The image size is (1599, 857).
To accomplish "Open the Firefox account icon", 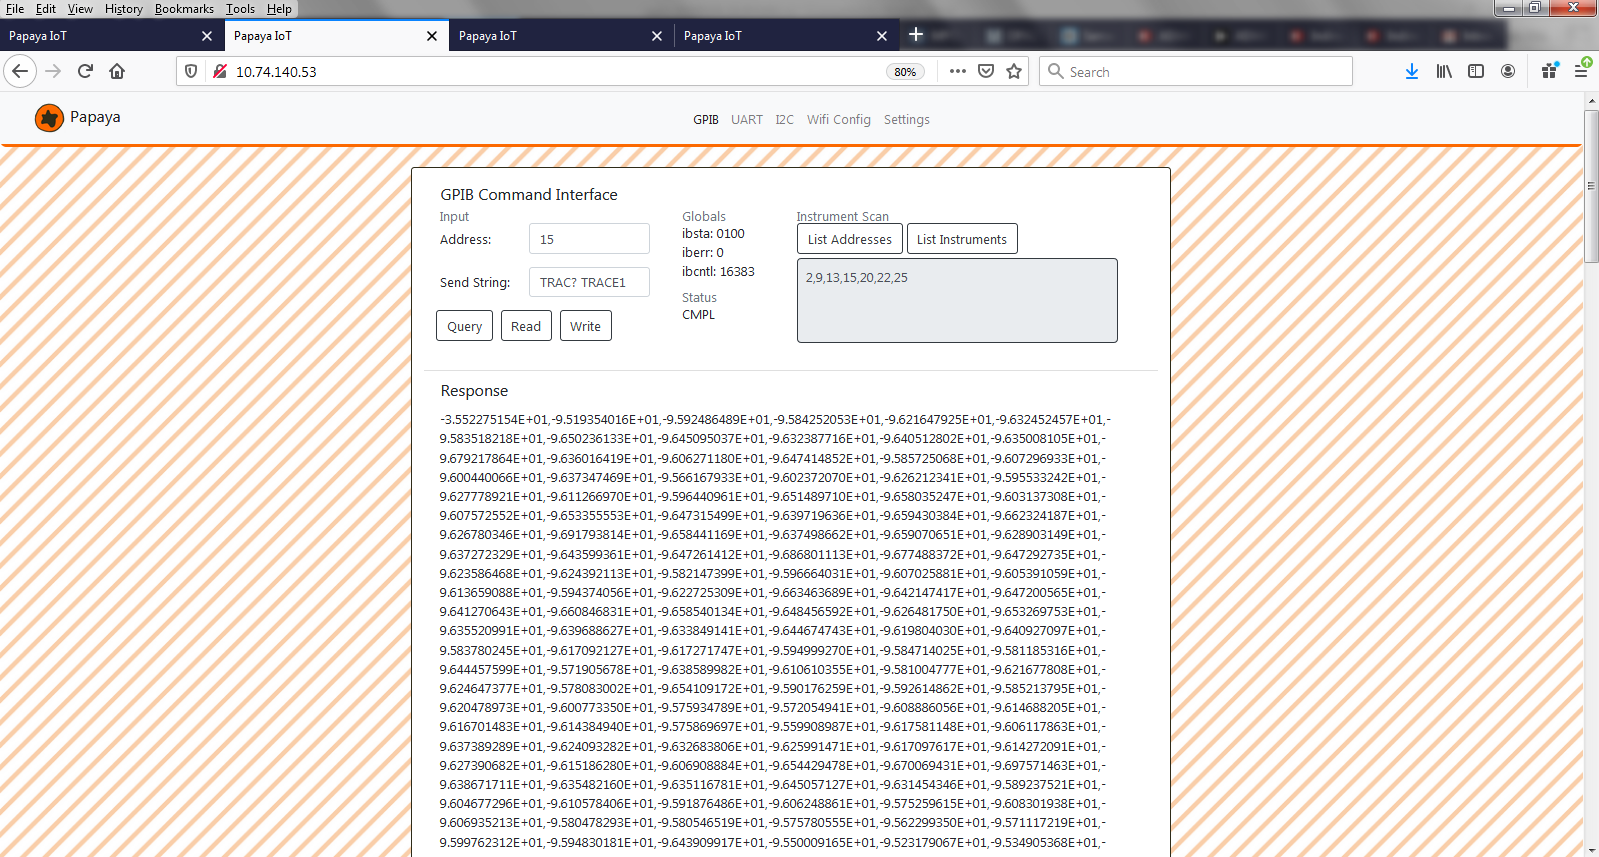I will coord(1507,71).
